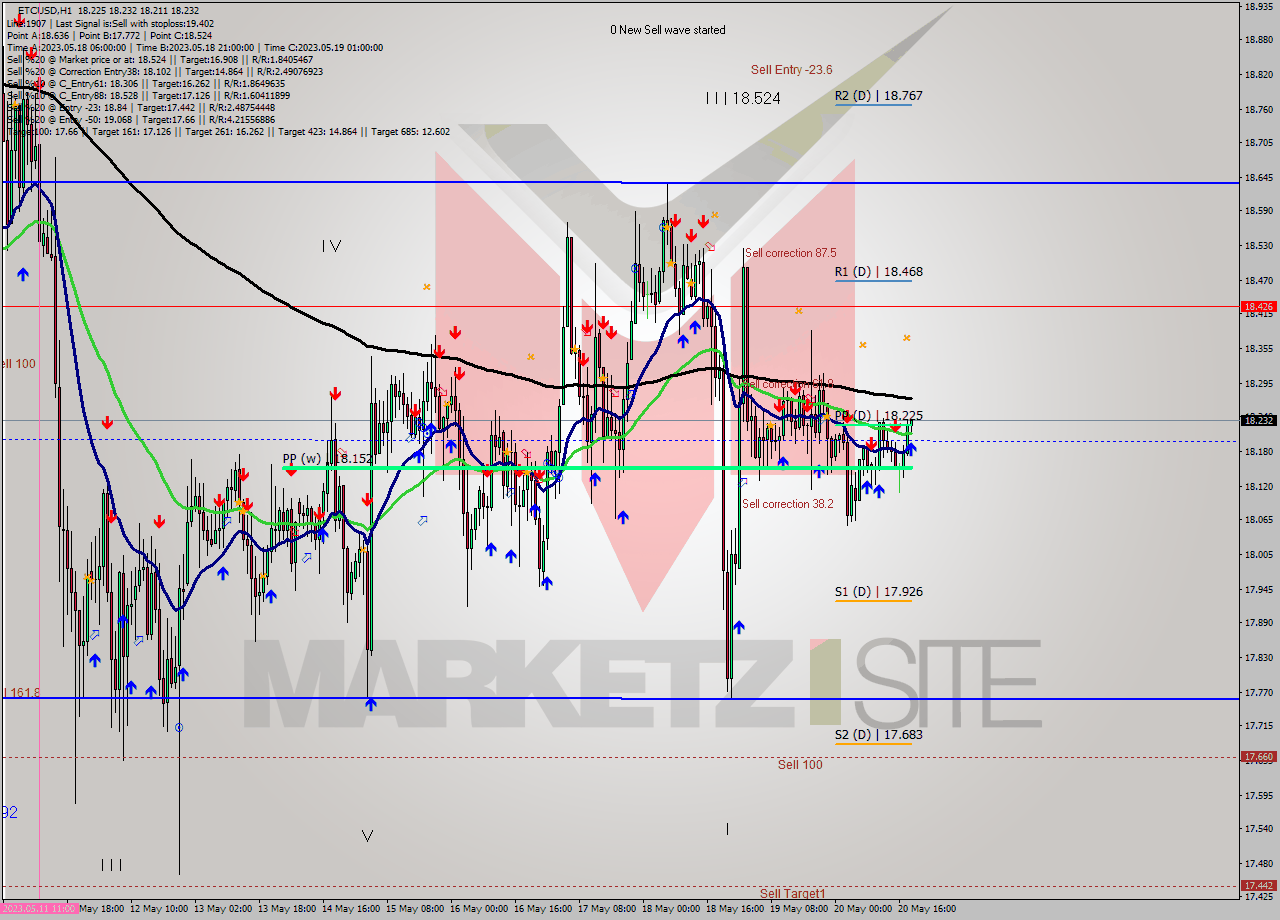Viewport: 1280px width, 920px height.
Task: Click the pink 2023.05.11 date tag
Action: coord(39,909)
